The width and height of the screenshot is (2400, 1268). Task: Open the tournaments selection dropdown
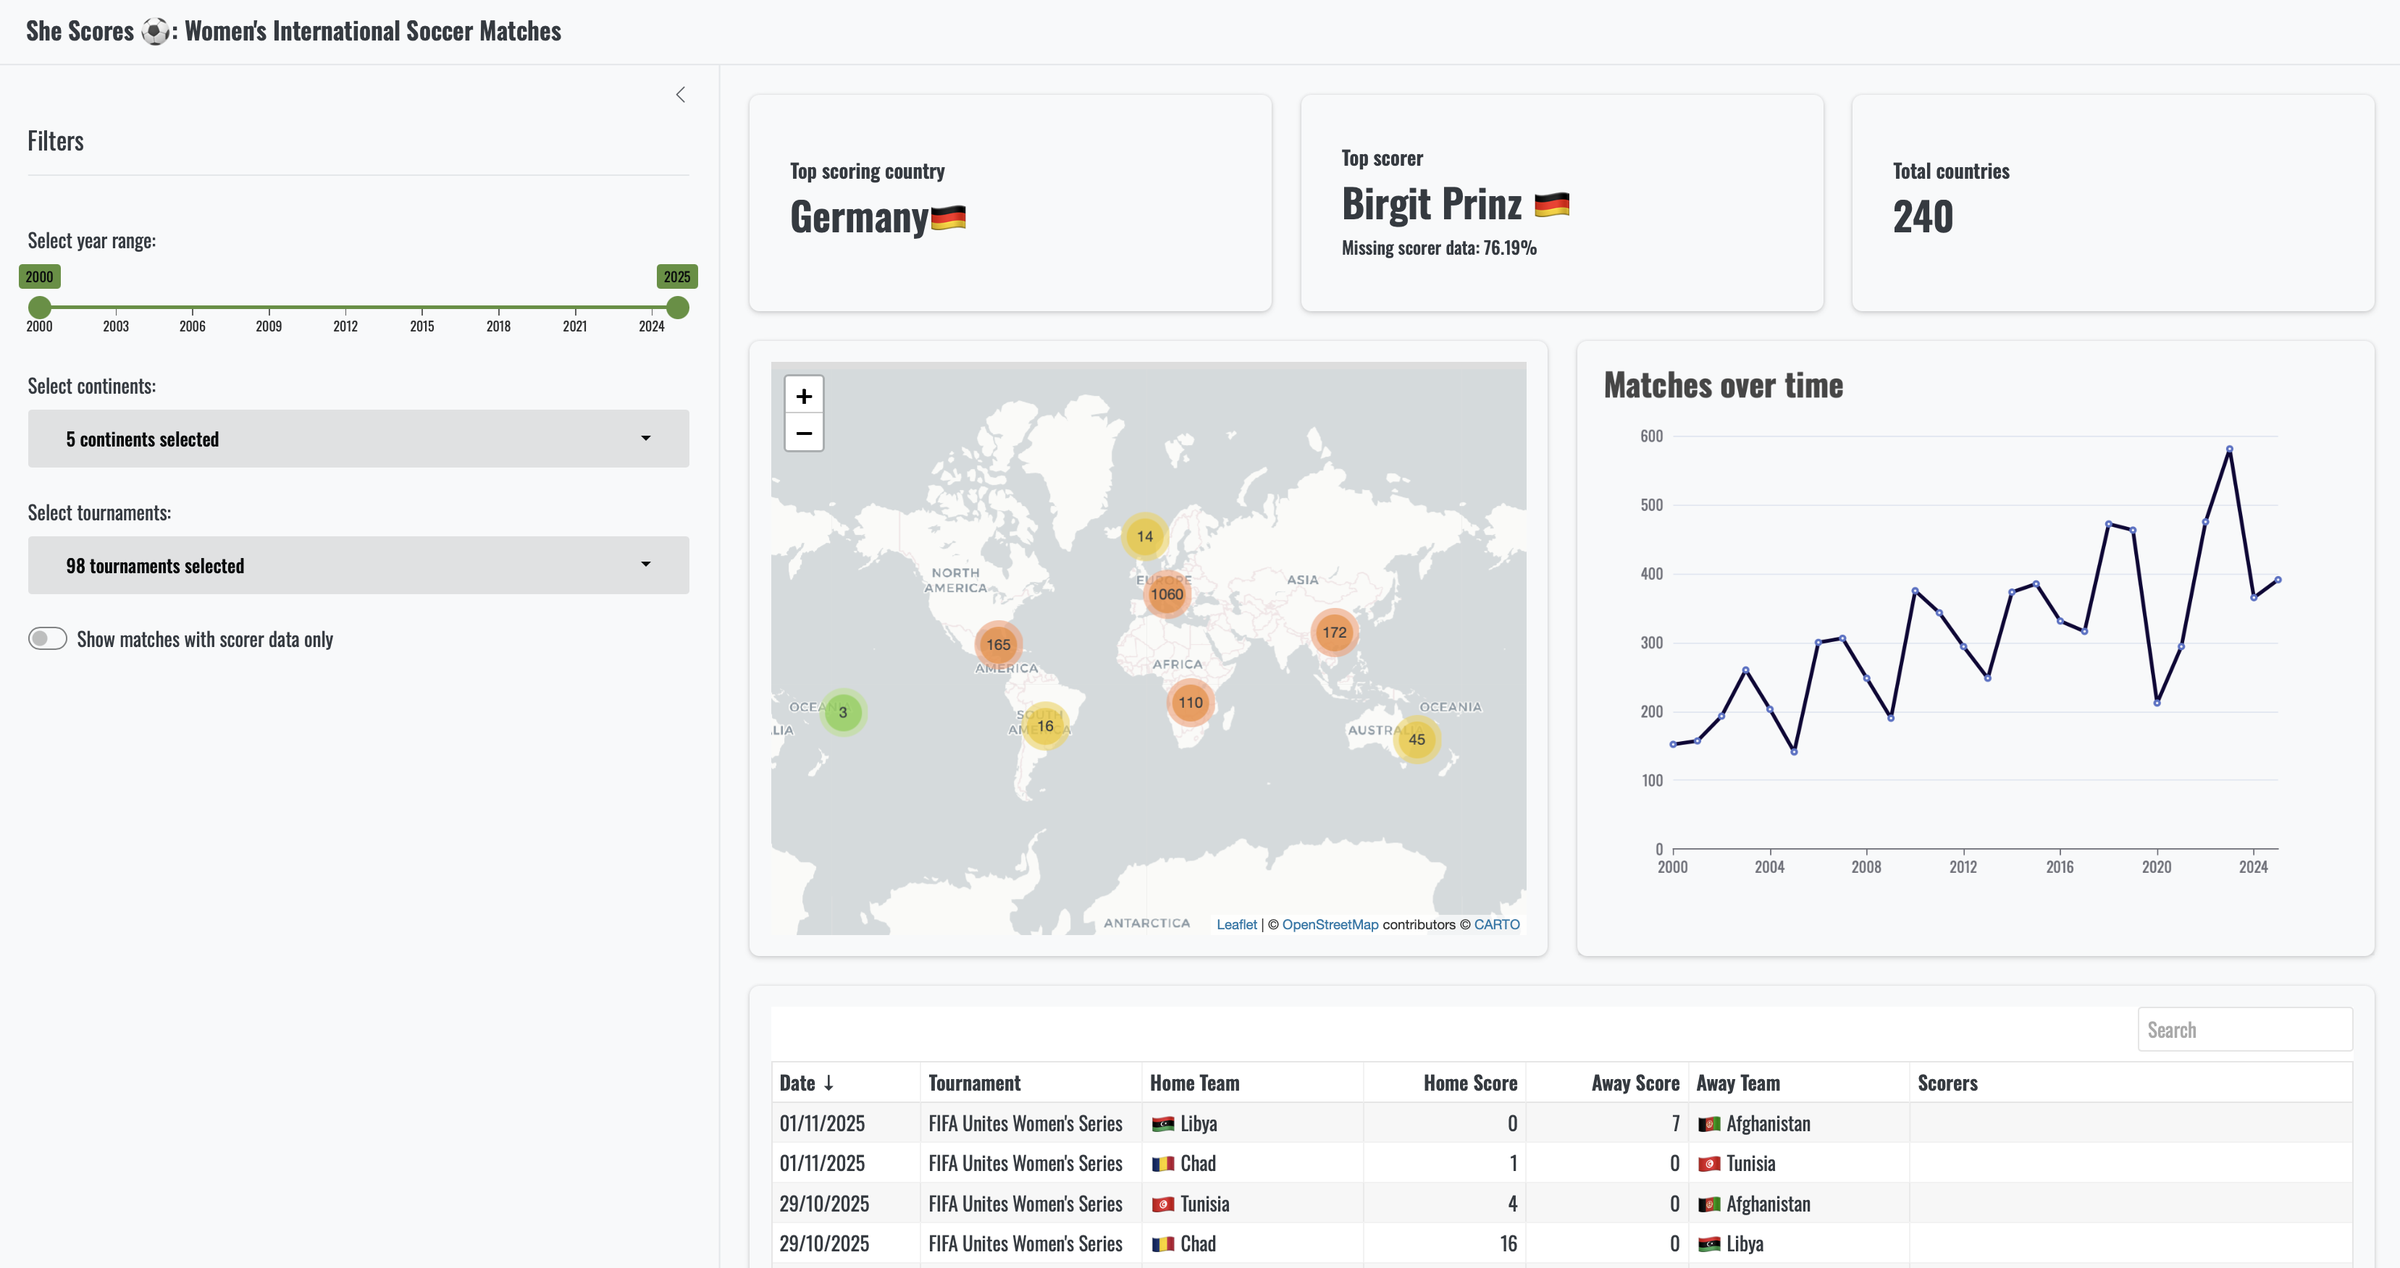pos(358,566)
